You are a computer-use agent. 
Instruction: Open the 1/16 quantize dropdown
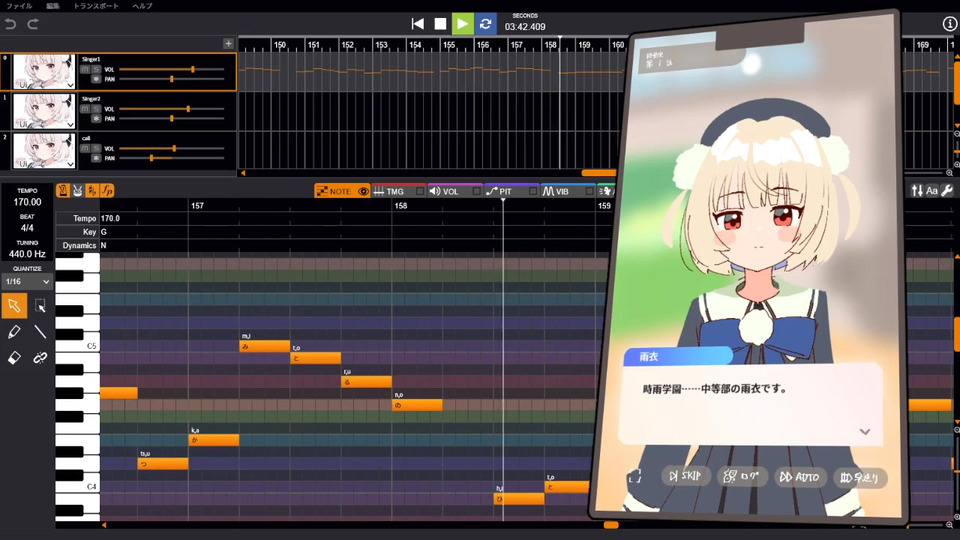27,282
